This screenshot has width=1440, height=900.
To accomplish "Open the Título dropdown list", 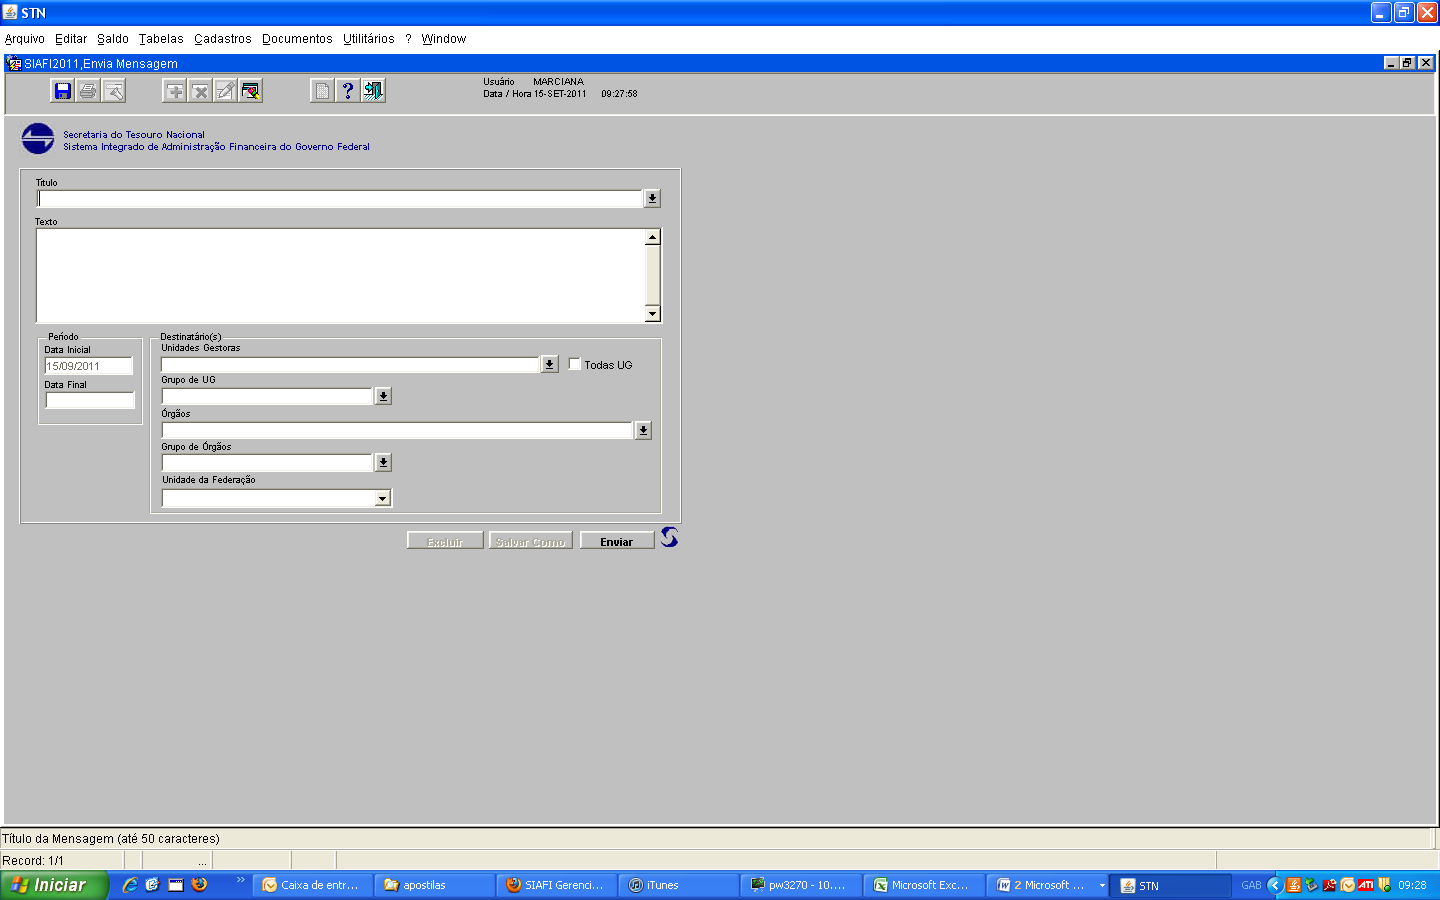I will (652, 199).
